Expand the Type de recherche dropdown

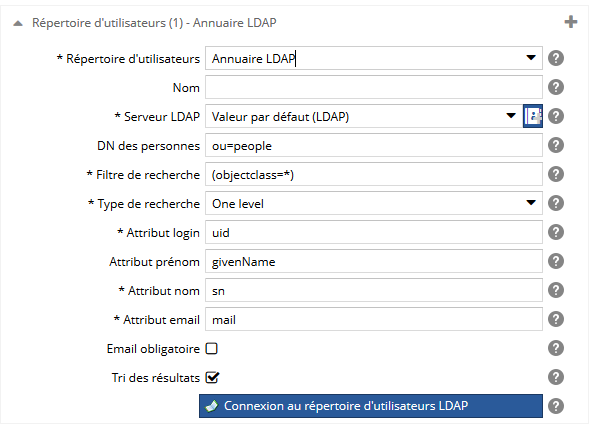click(x=374, y=203)
